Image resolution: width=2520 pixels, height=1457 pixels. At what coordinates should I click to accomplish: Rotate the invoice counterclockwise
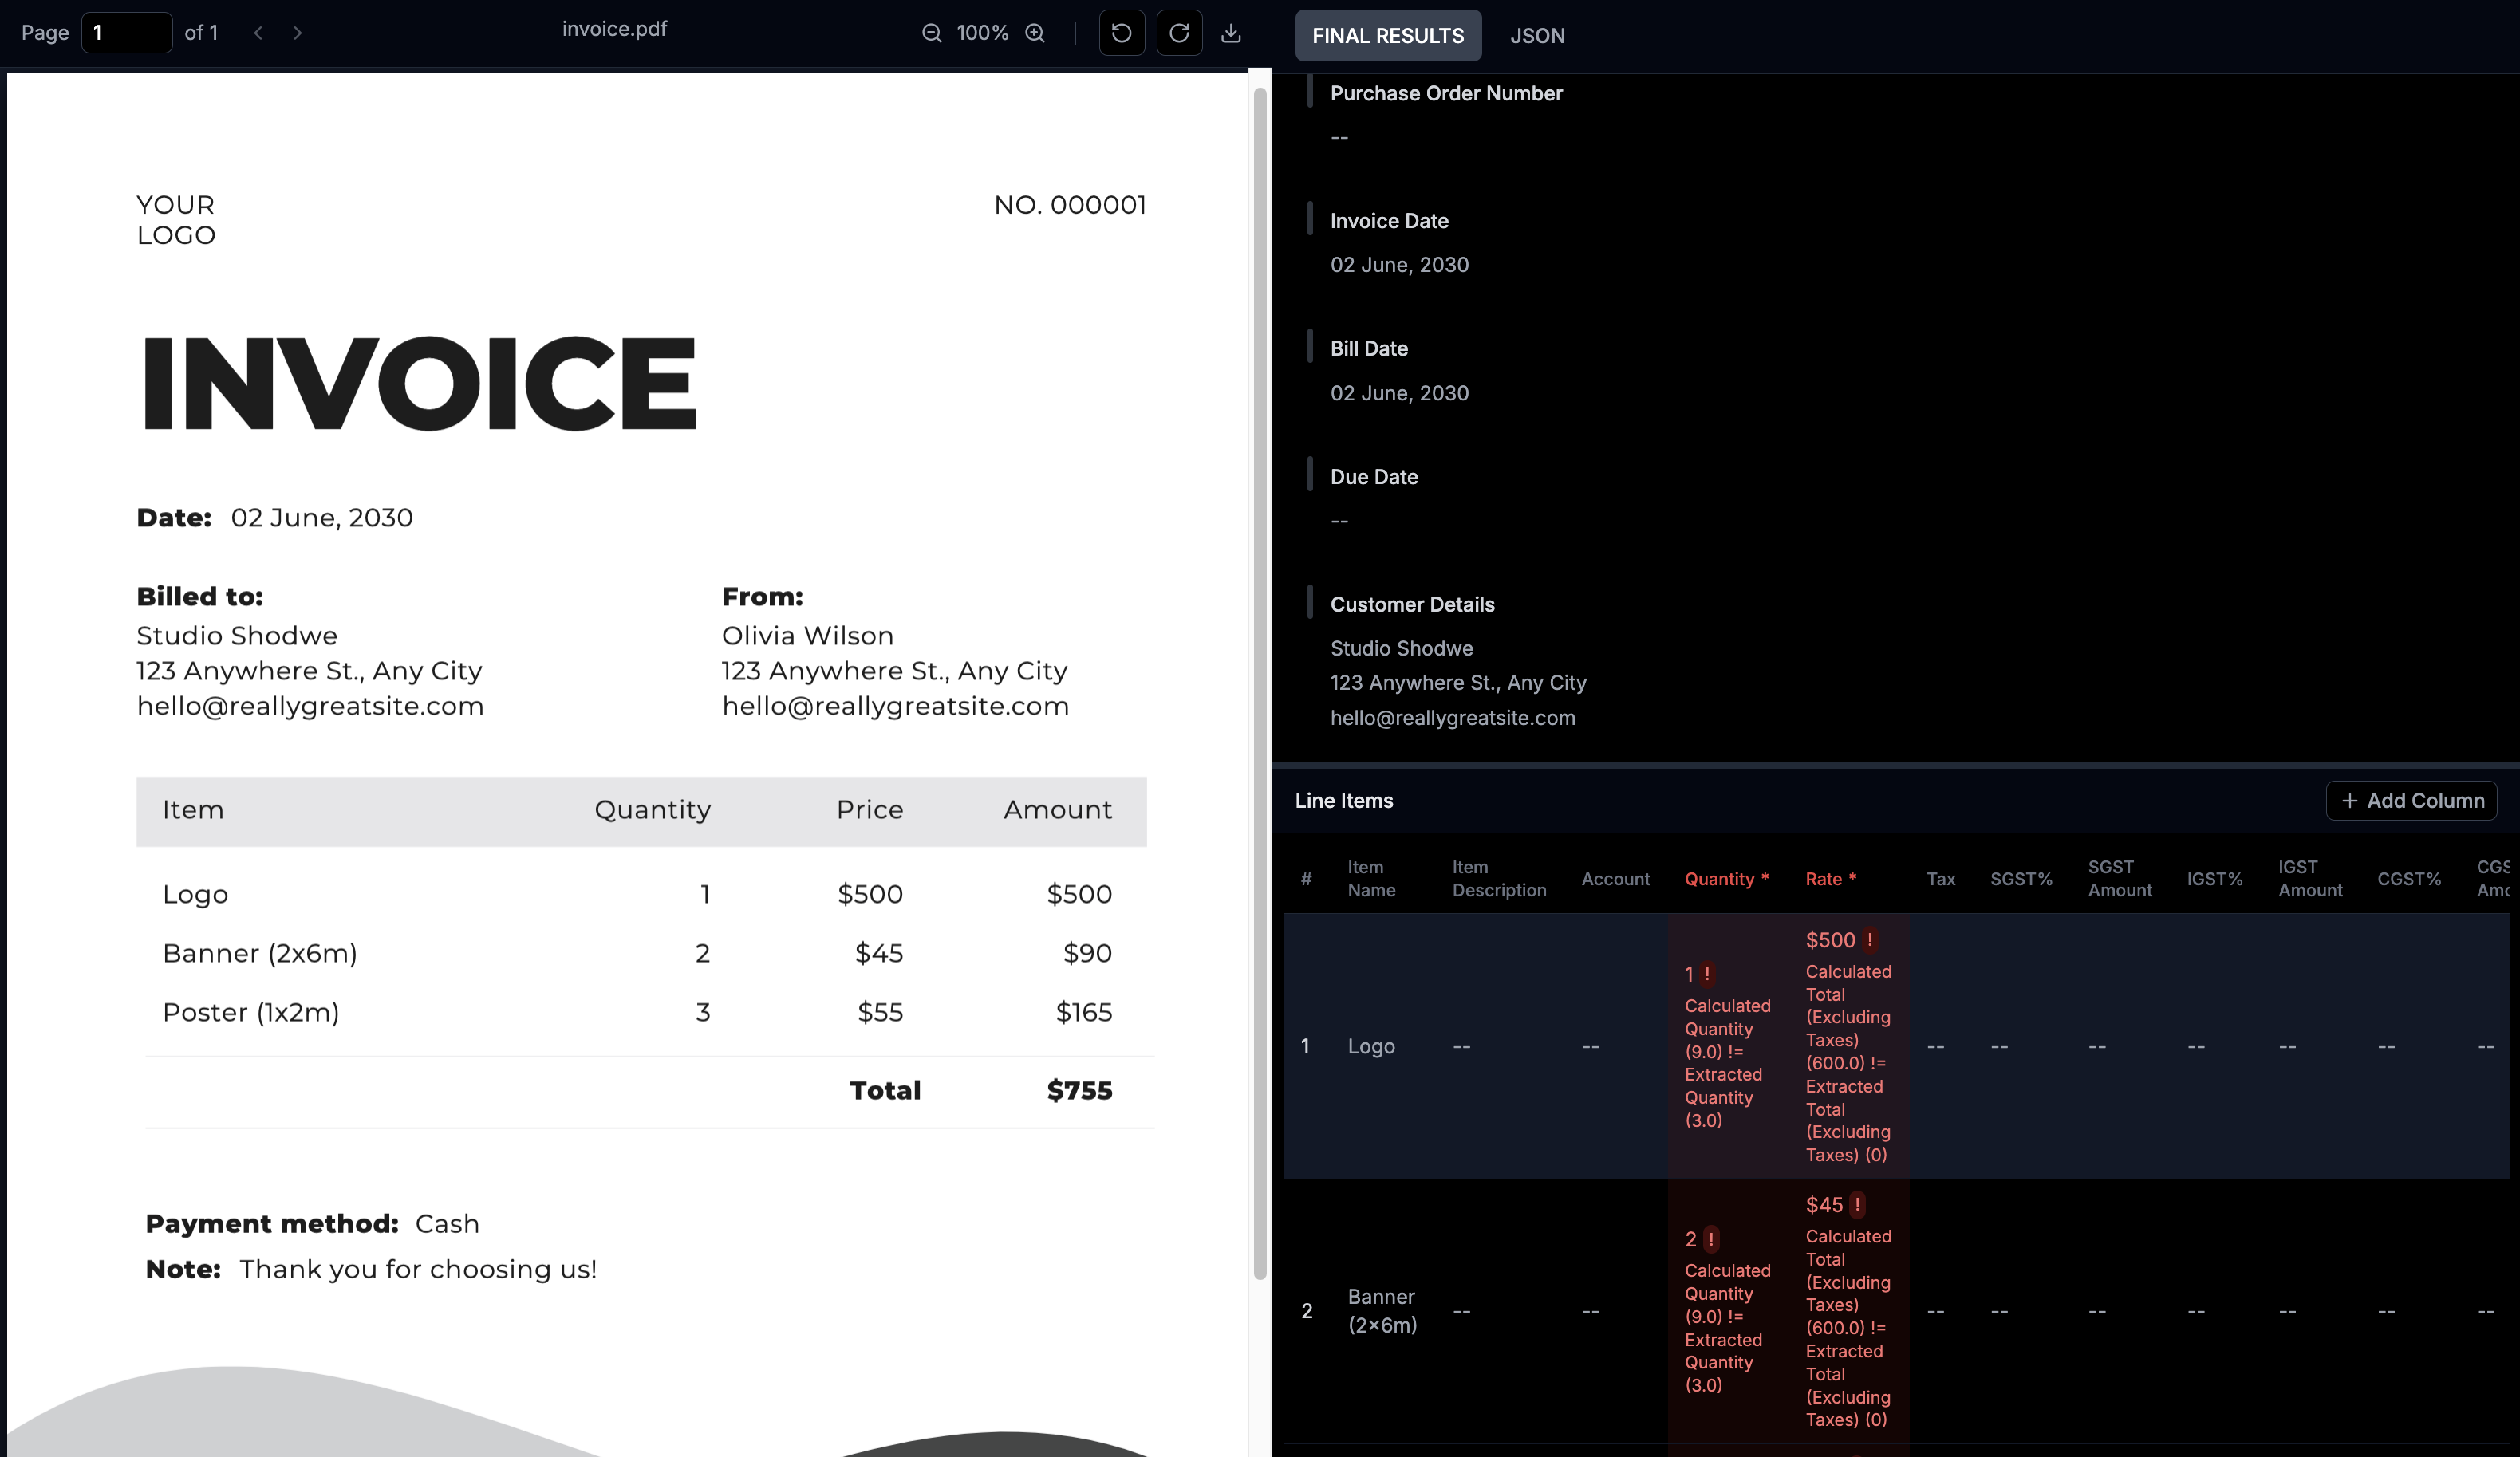click(1121, 33)
